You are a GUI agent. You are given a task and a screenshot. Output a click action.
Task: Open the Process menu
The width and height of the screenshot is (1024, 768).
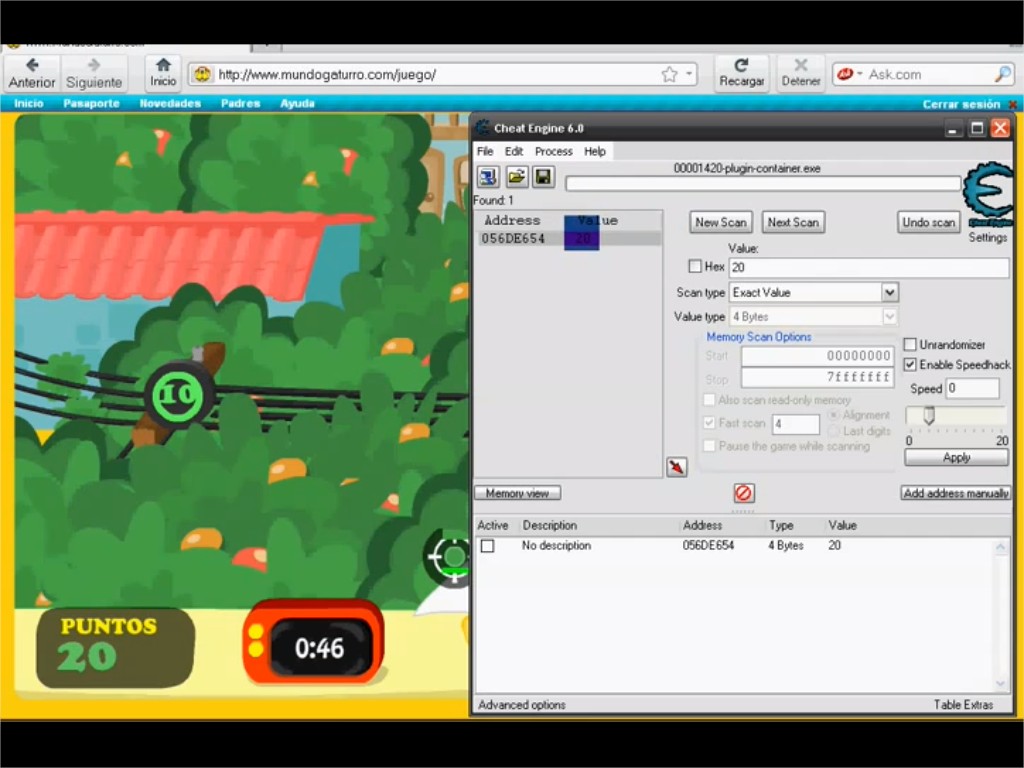[x=554, y=152]
